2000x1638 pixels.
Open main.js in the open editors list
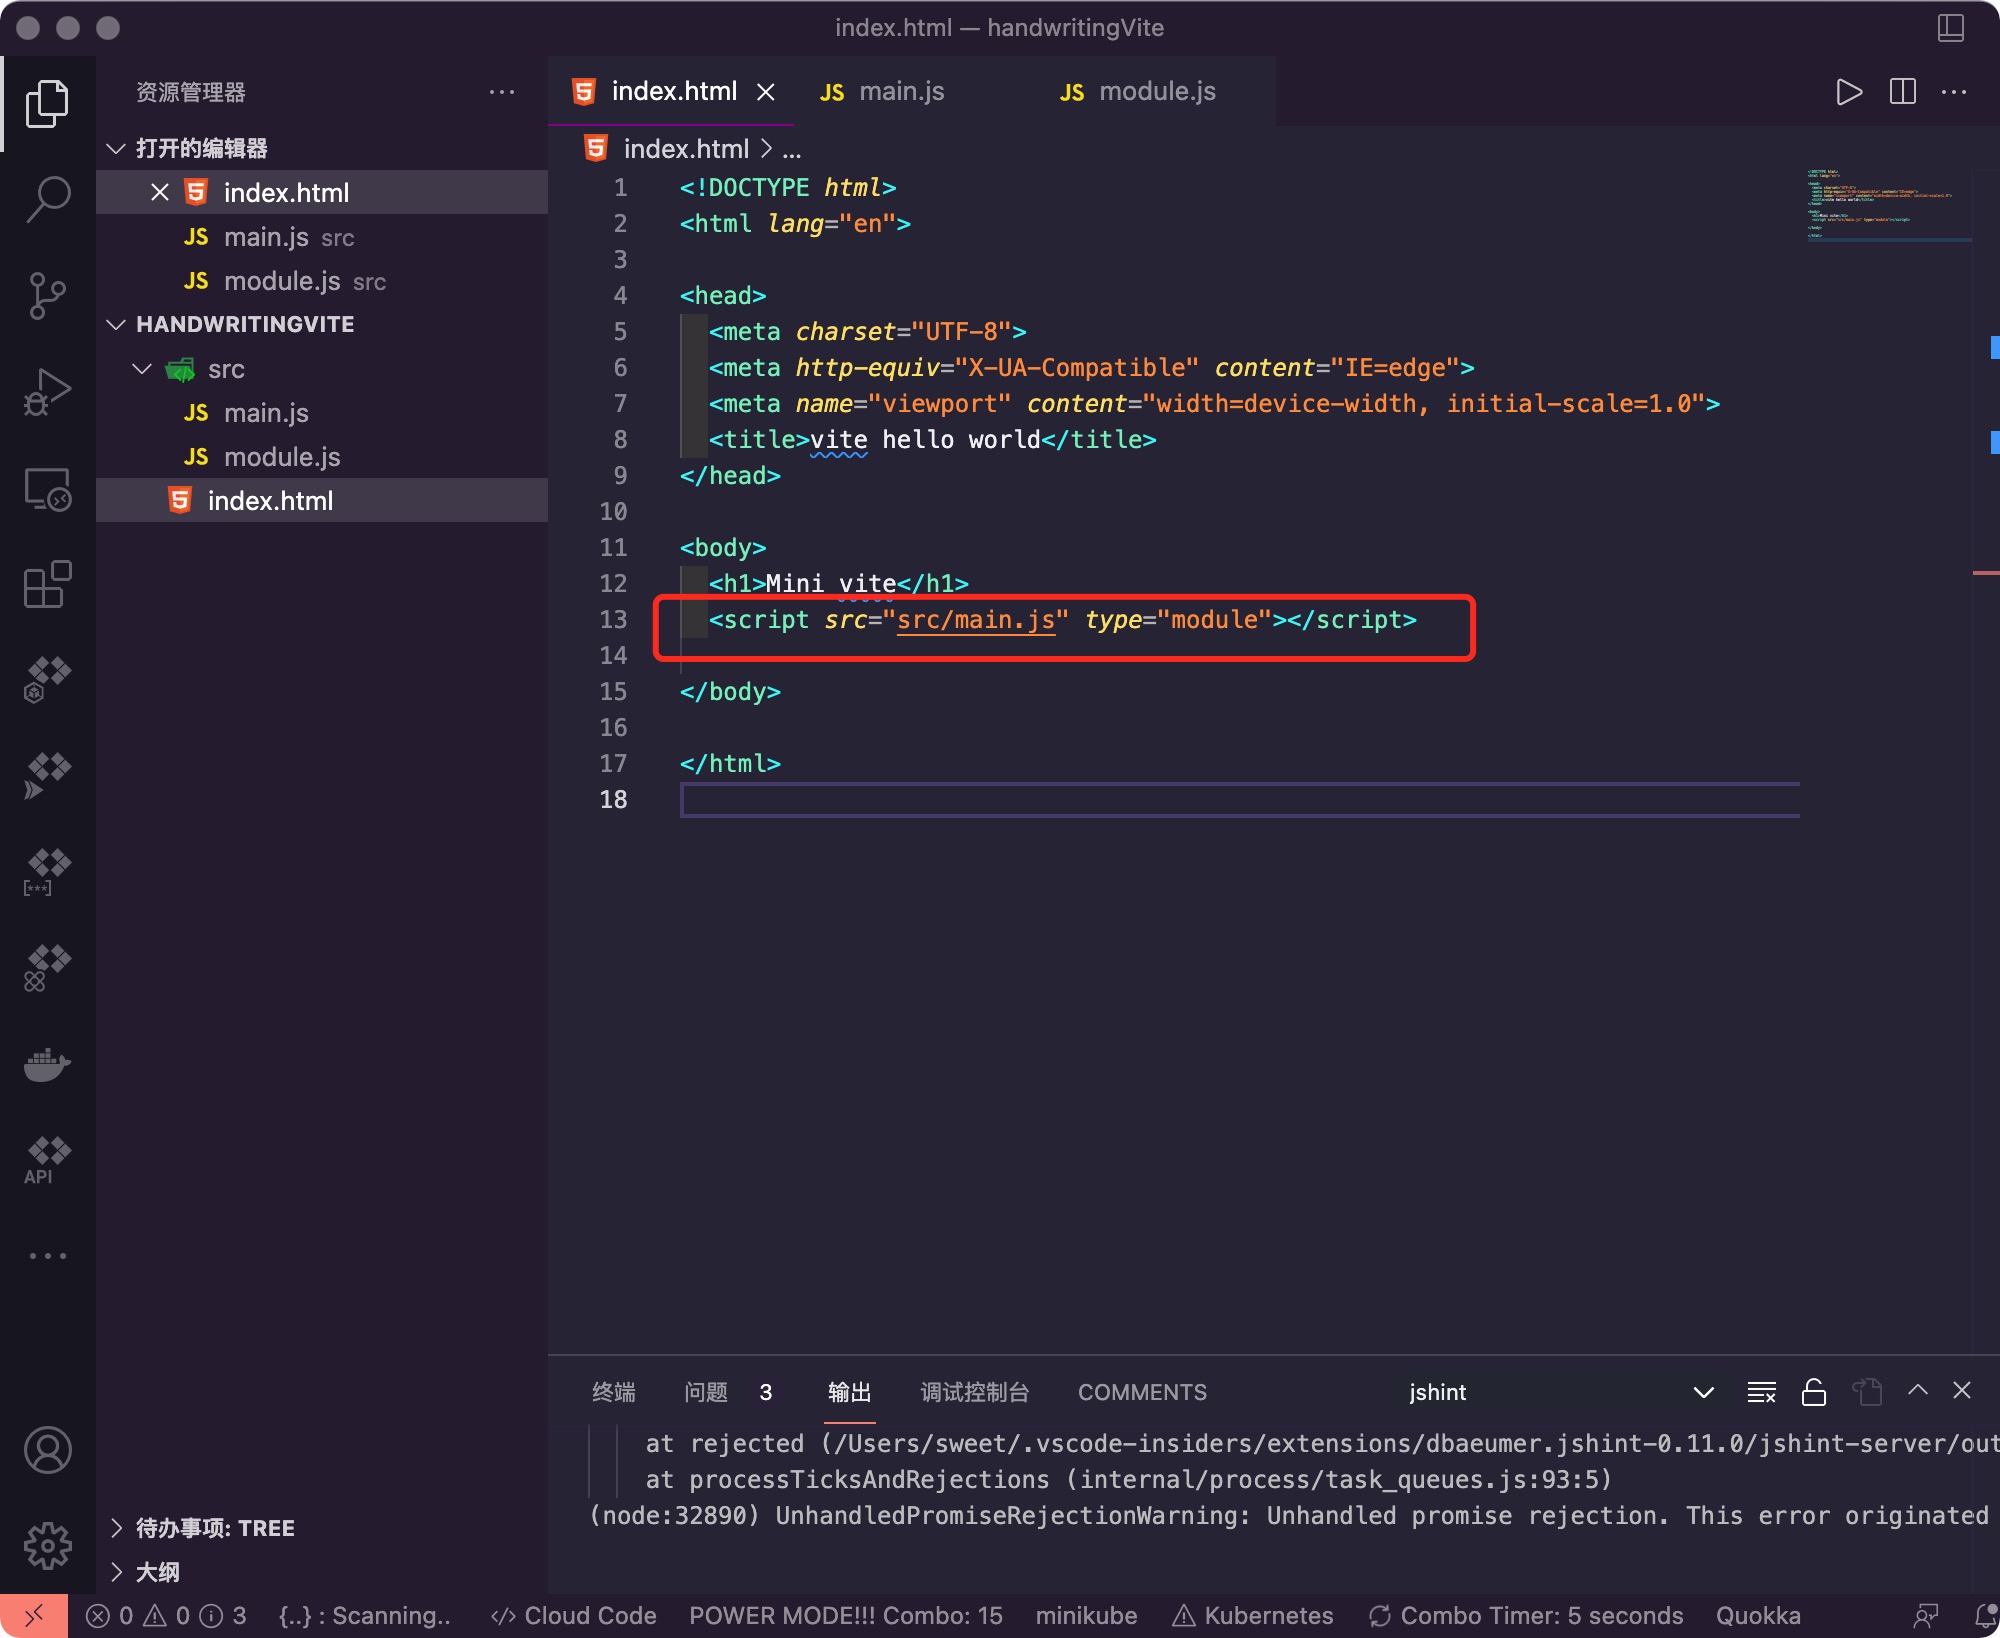pyautogui.click(x=322, y=237)
